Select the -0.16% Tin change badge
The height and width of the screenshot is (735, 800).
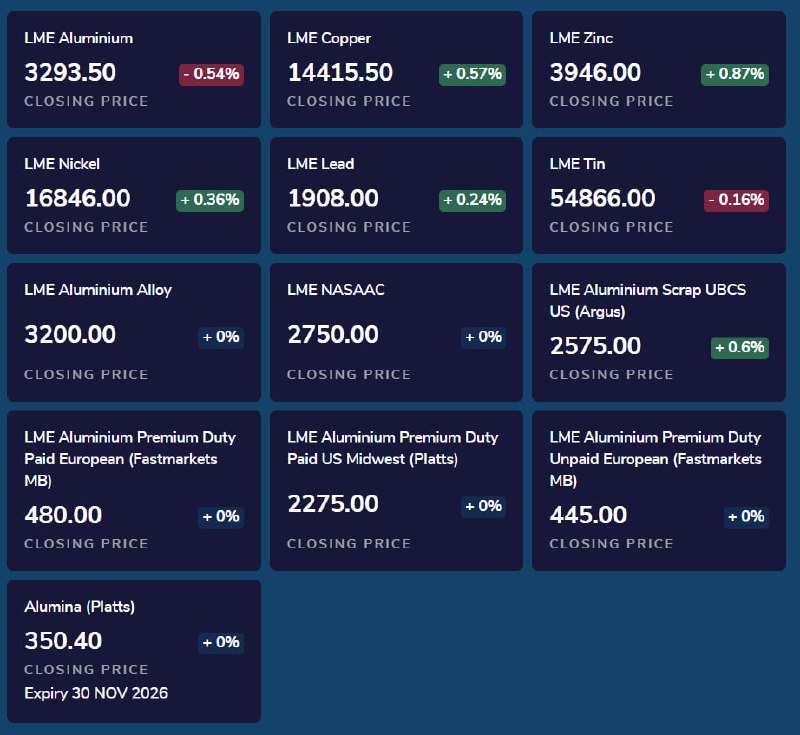click(x=736, y=200)
